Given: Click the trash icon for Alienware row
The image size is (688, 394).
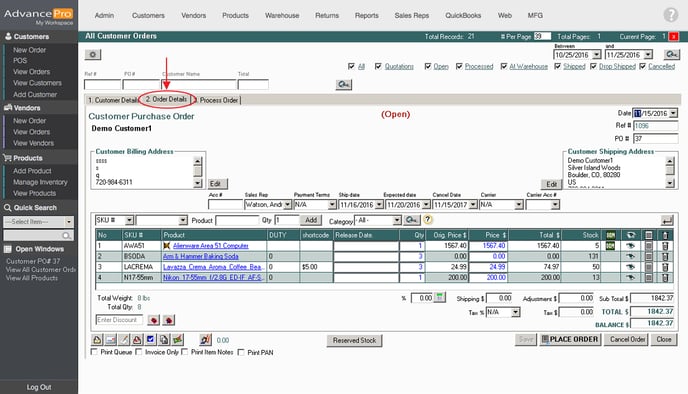Looking at the screenshot, I should tap(665, 246).
